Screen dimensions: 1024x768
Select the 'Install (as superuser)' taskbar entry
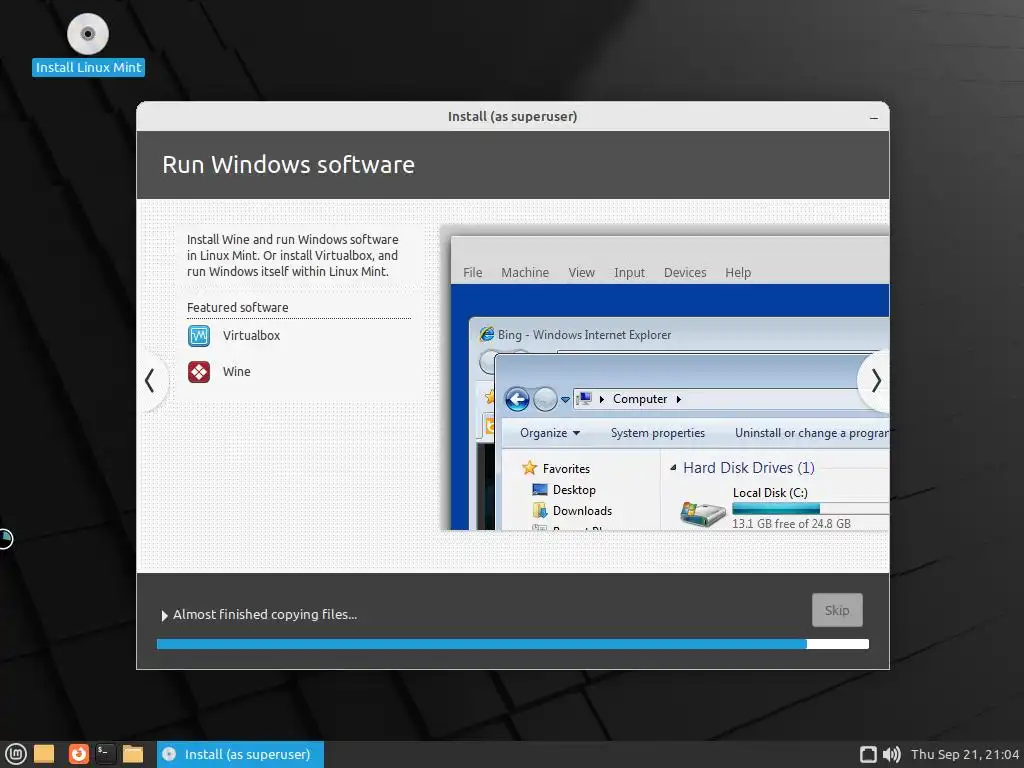(x=240, y=754)
